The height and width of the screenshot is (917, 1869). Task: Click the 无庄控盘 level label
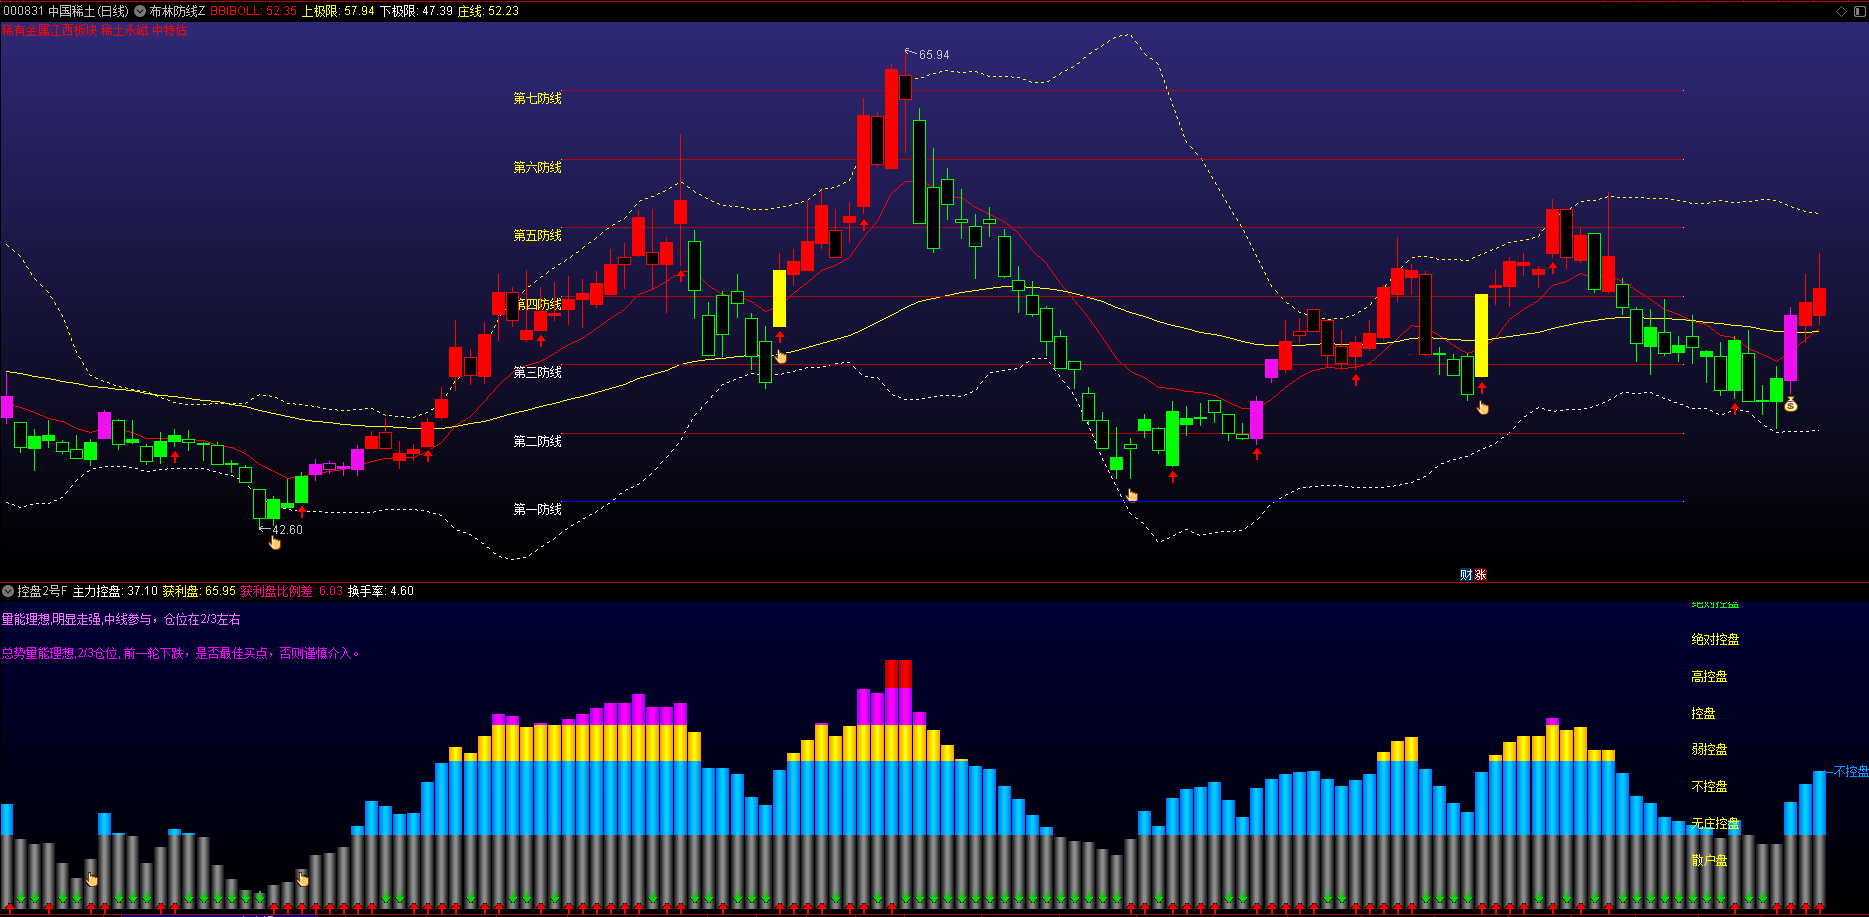point(1715,823)
